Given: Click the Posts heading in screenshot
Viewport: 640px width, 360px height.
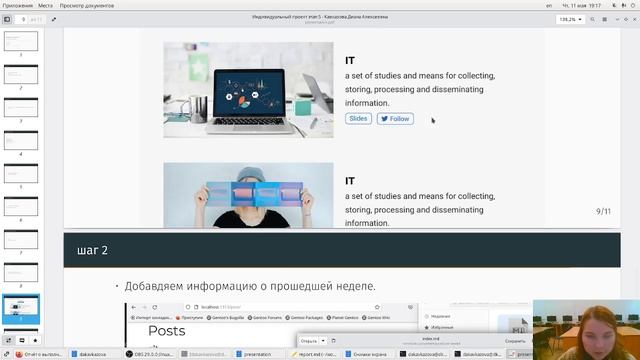Looking at the screenshot, I should [167, 331].
